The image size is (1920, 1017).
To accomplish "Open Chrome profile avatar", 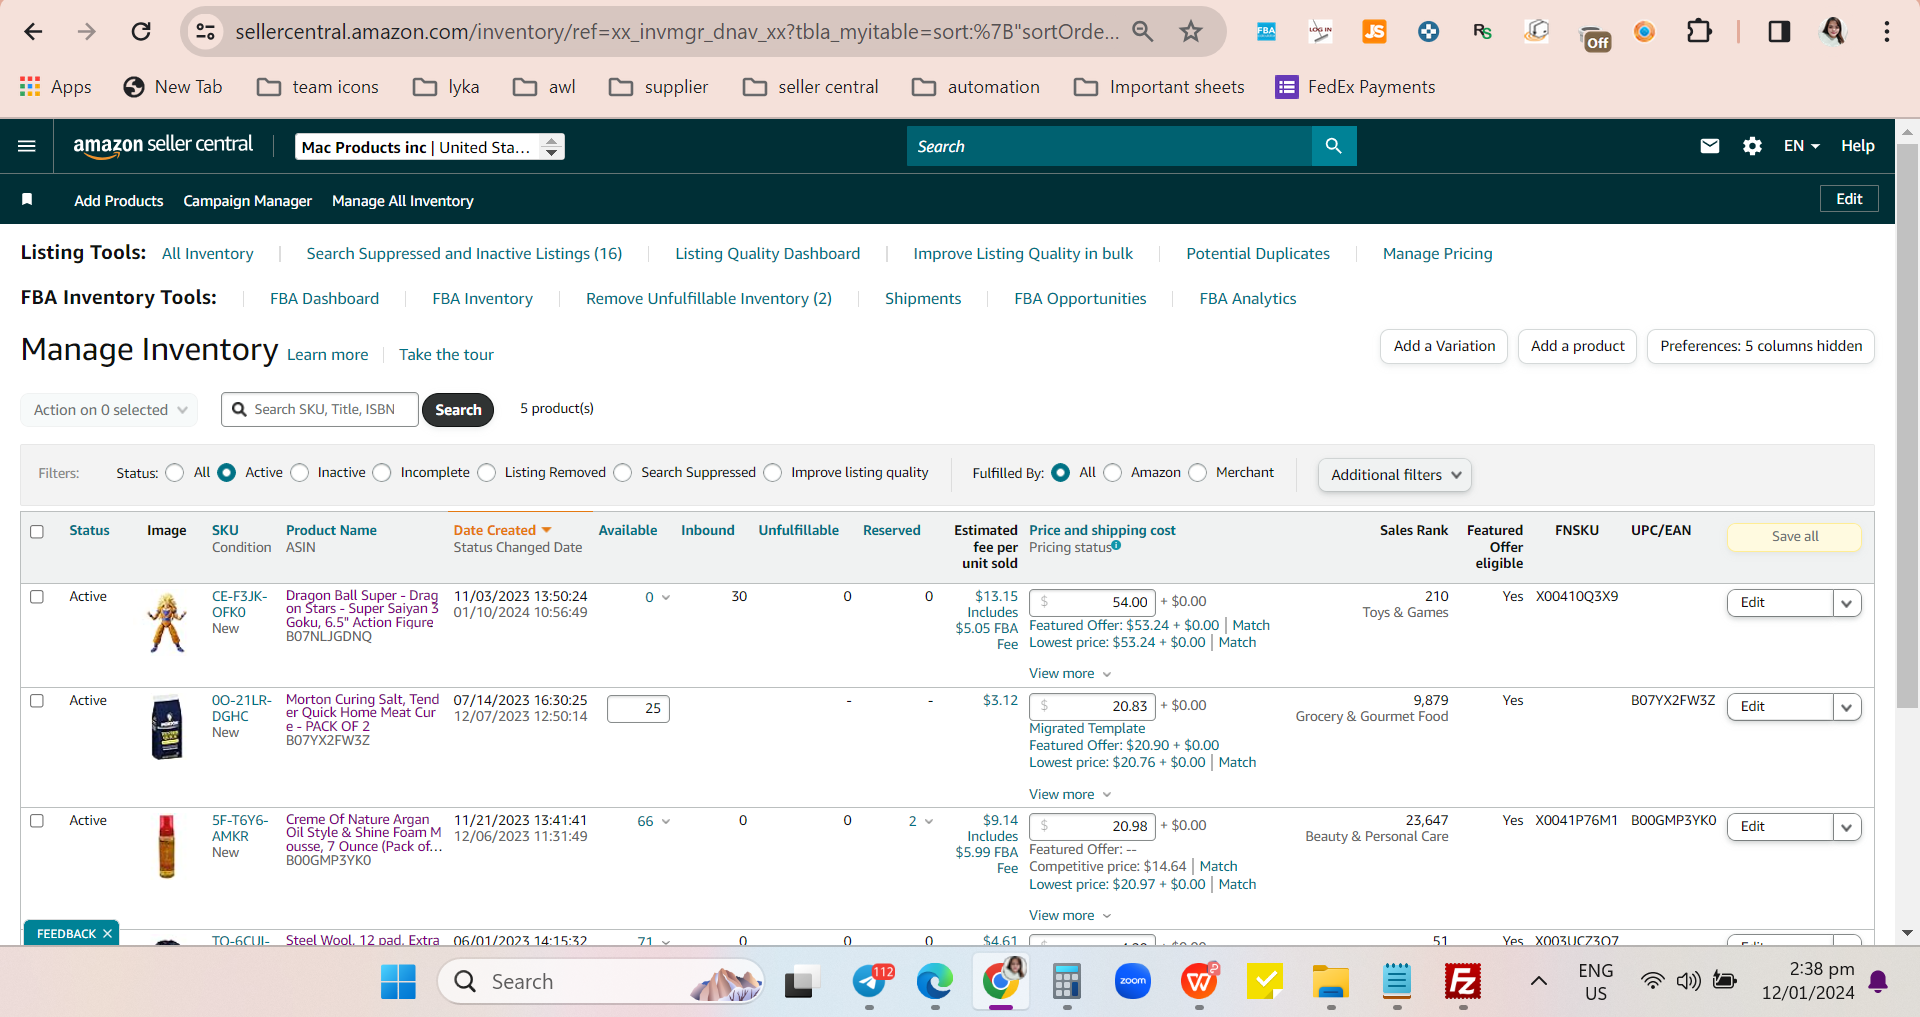I will (1833, 32).
